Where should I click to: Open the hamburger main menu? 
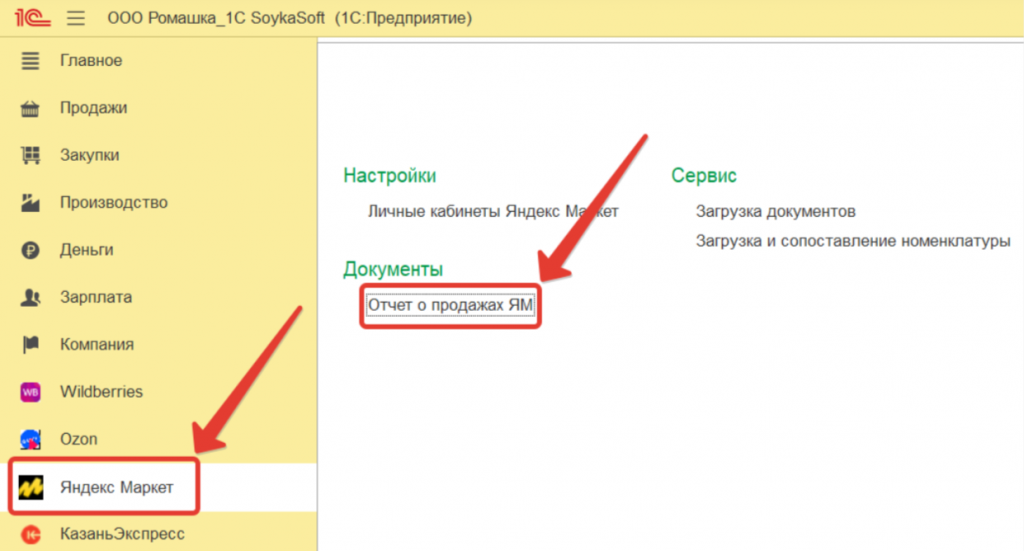point(76,18)
